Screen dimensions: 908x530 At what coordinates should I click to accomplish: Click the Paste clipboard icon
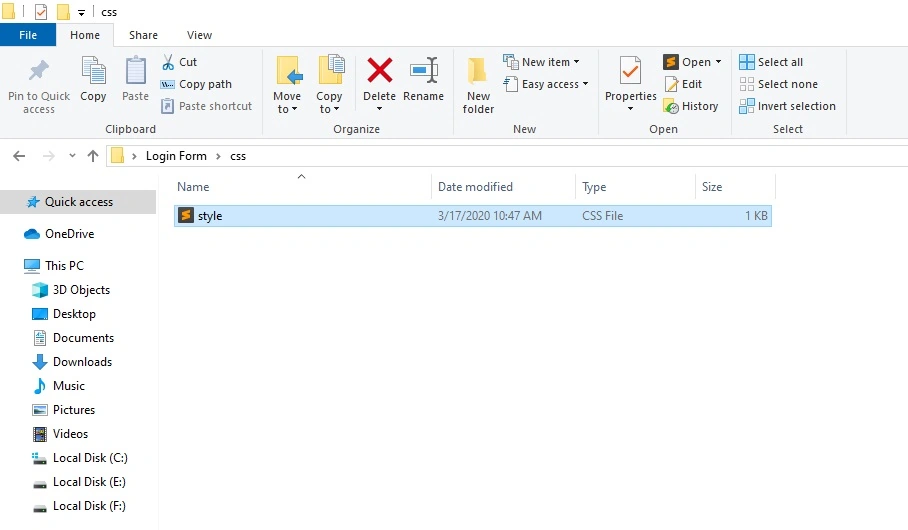coord(136,71)
